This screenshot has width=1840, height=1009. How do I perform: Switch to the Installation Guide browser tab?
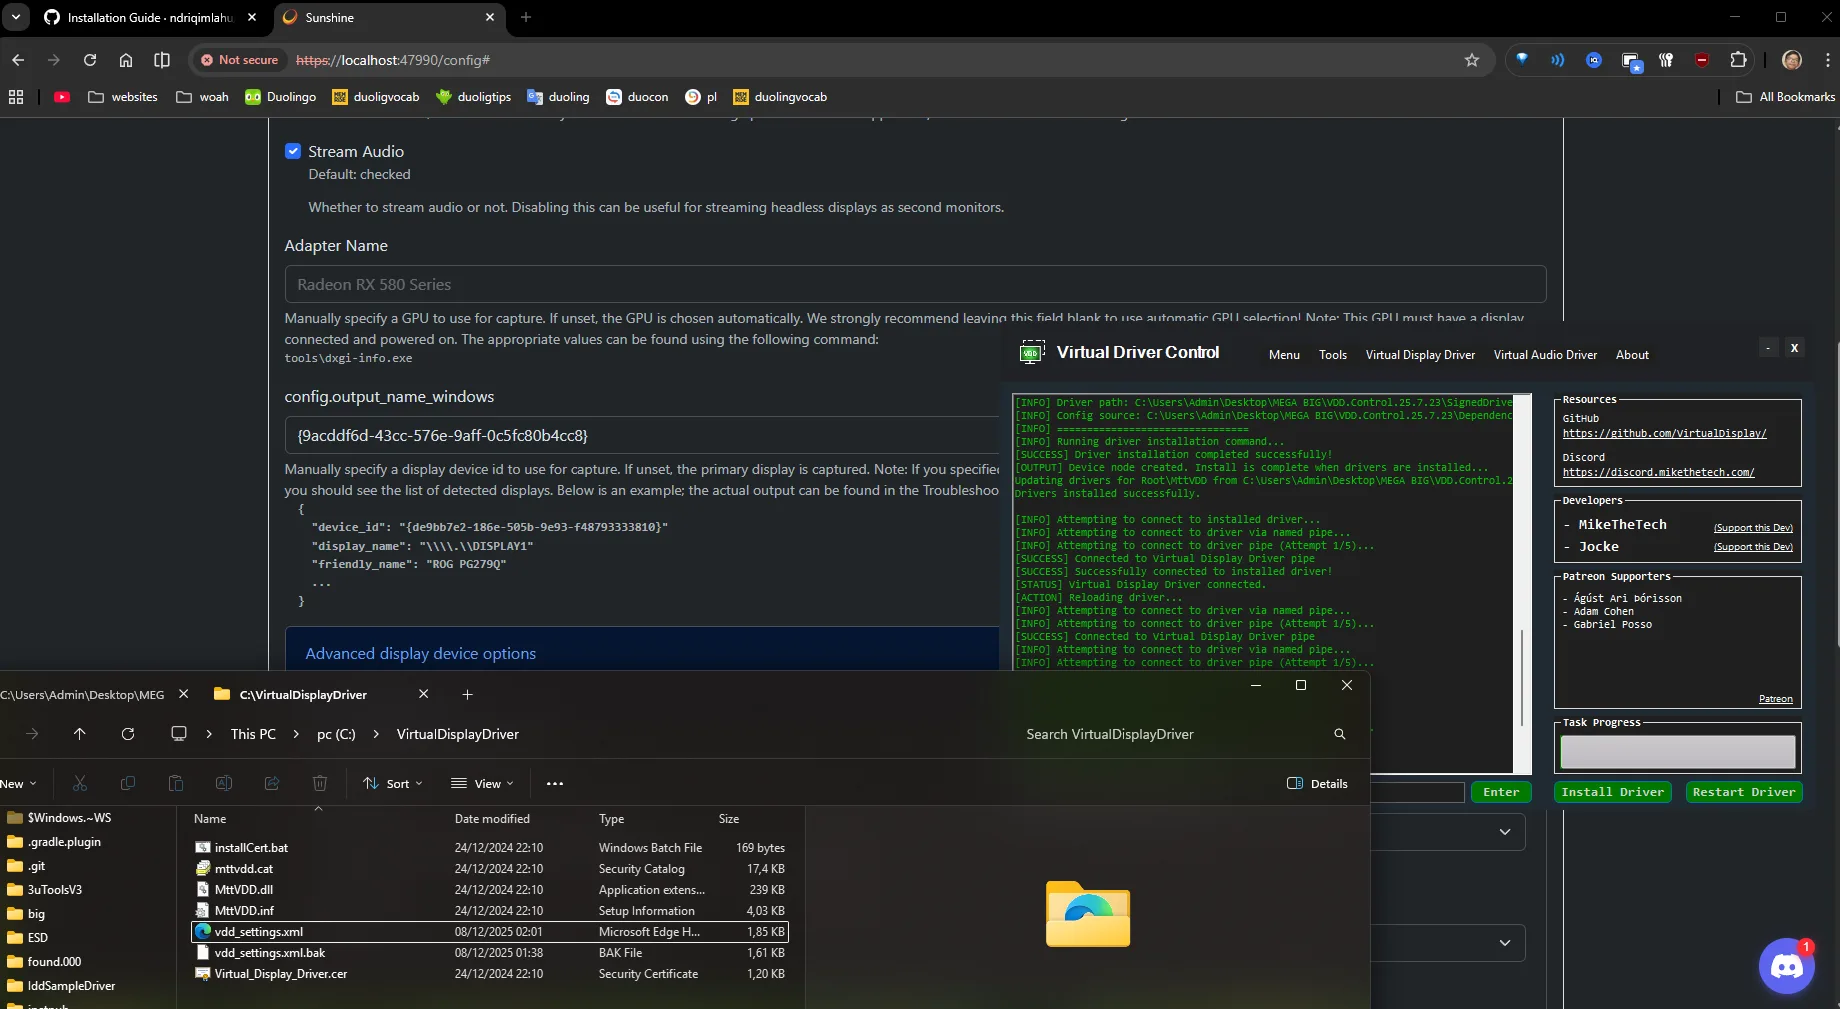coord(150,18)
